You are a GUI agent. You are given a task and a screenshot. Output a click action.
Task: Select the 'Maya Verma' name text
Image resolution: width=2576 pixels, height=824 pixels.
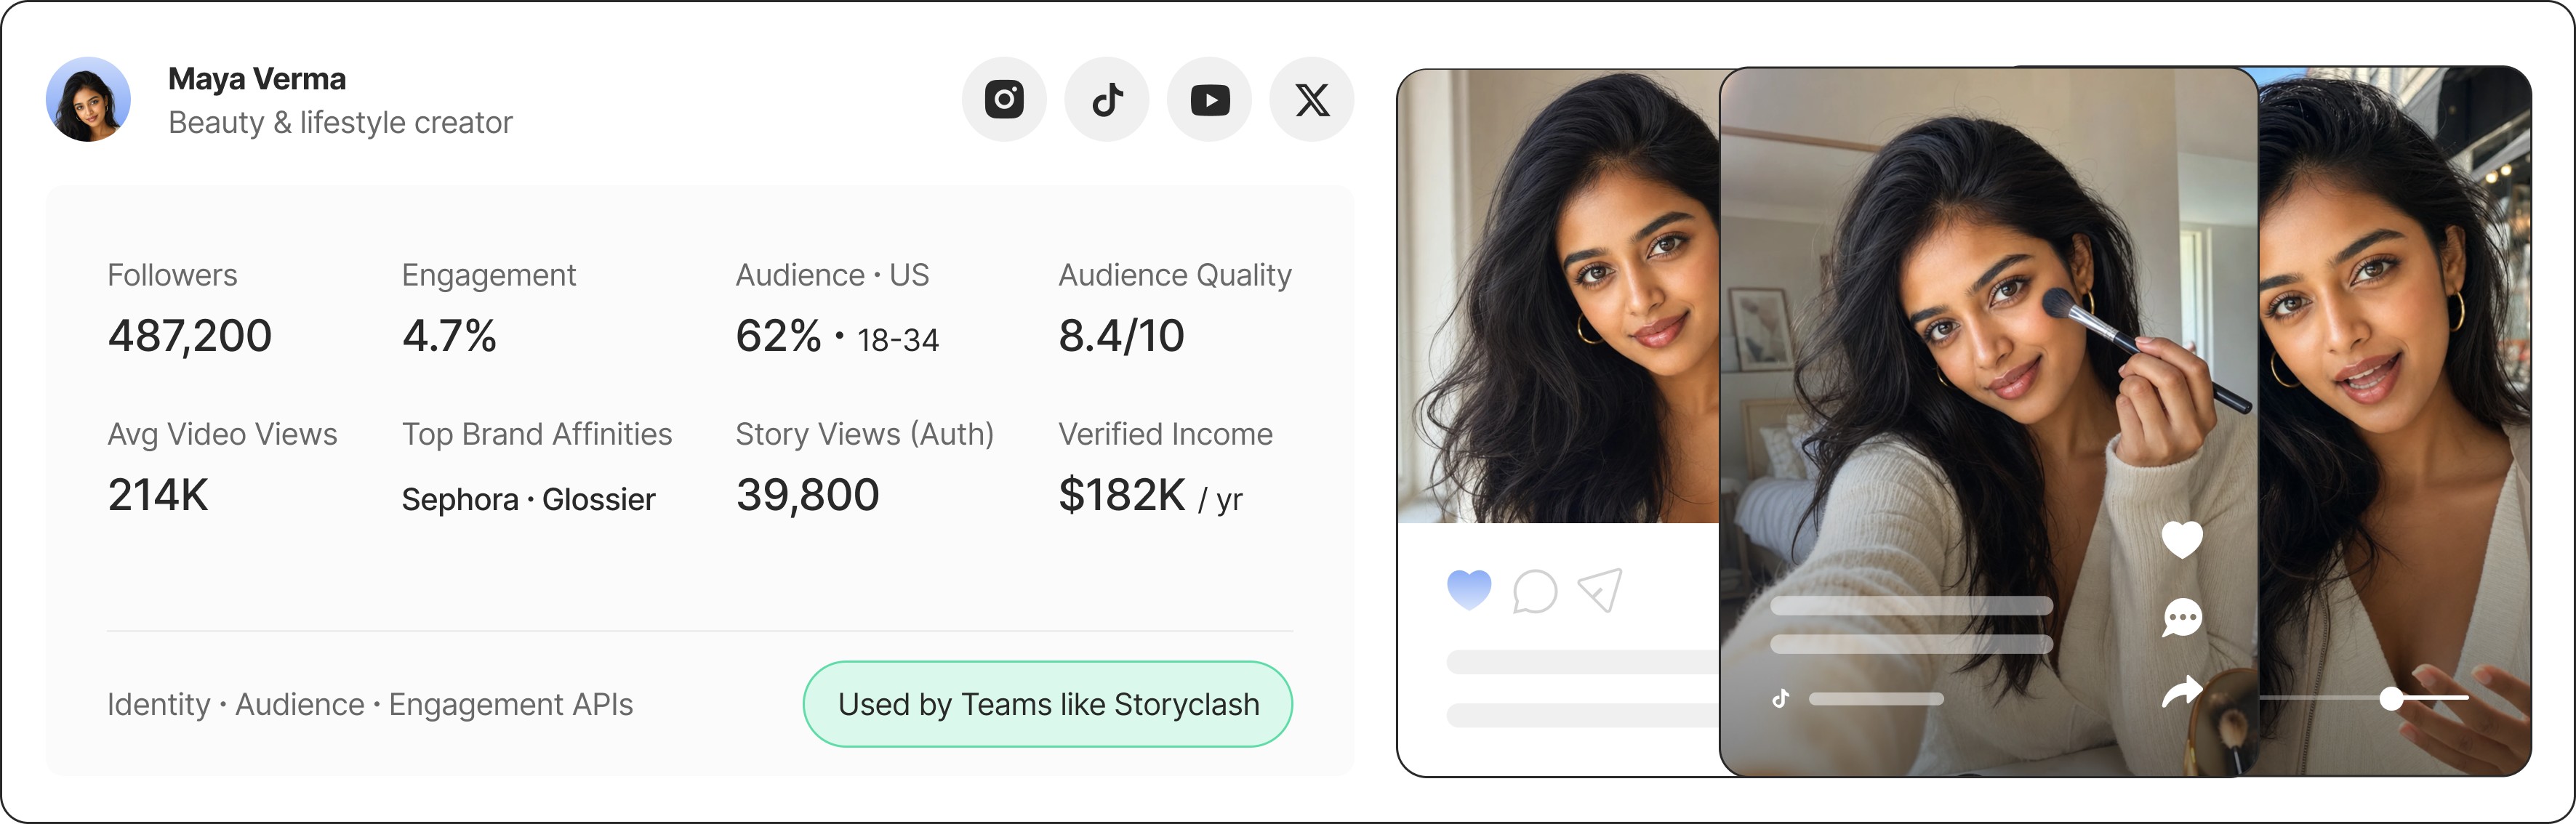257,79
